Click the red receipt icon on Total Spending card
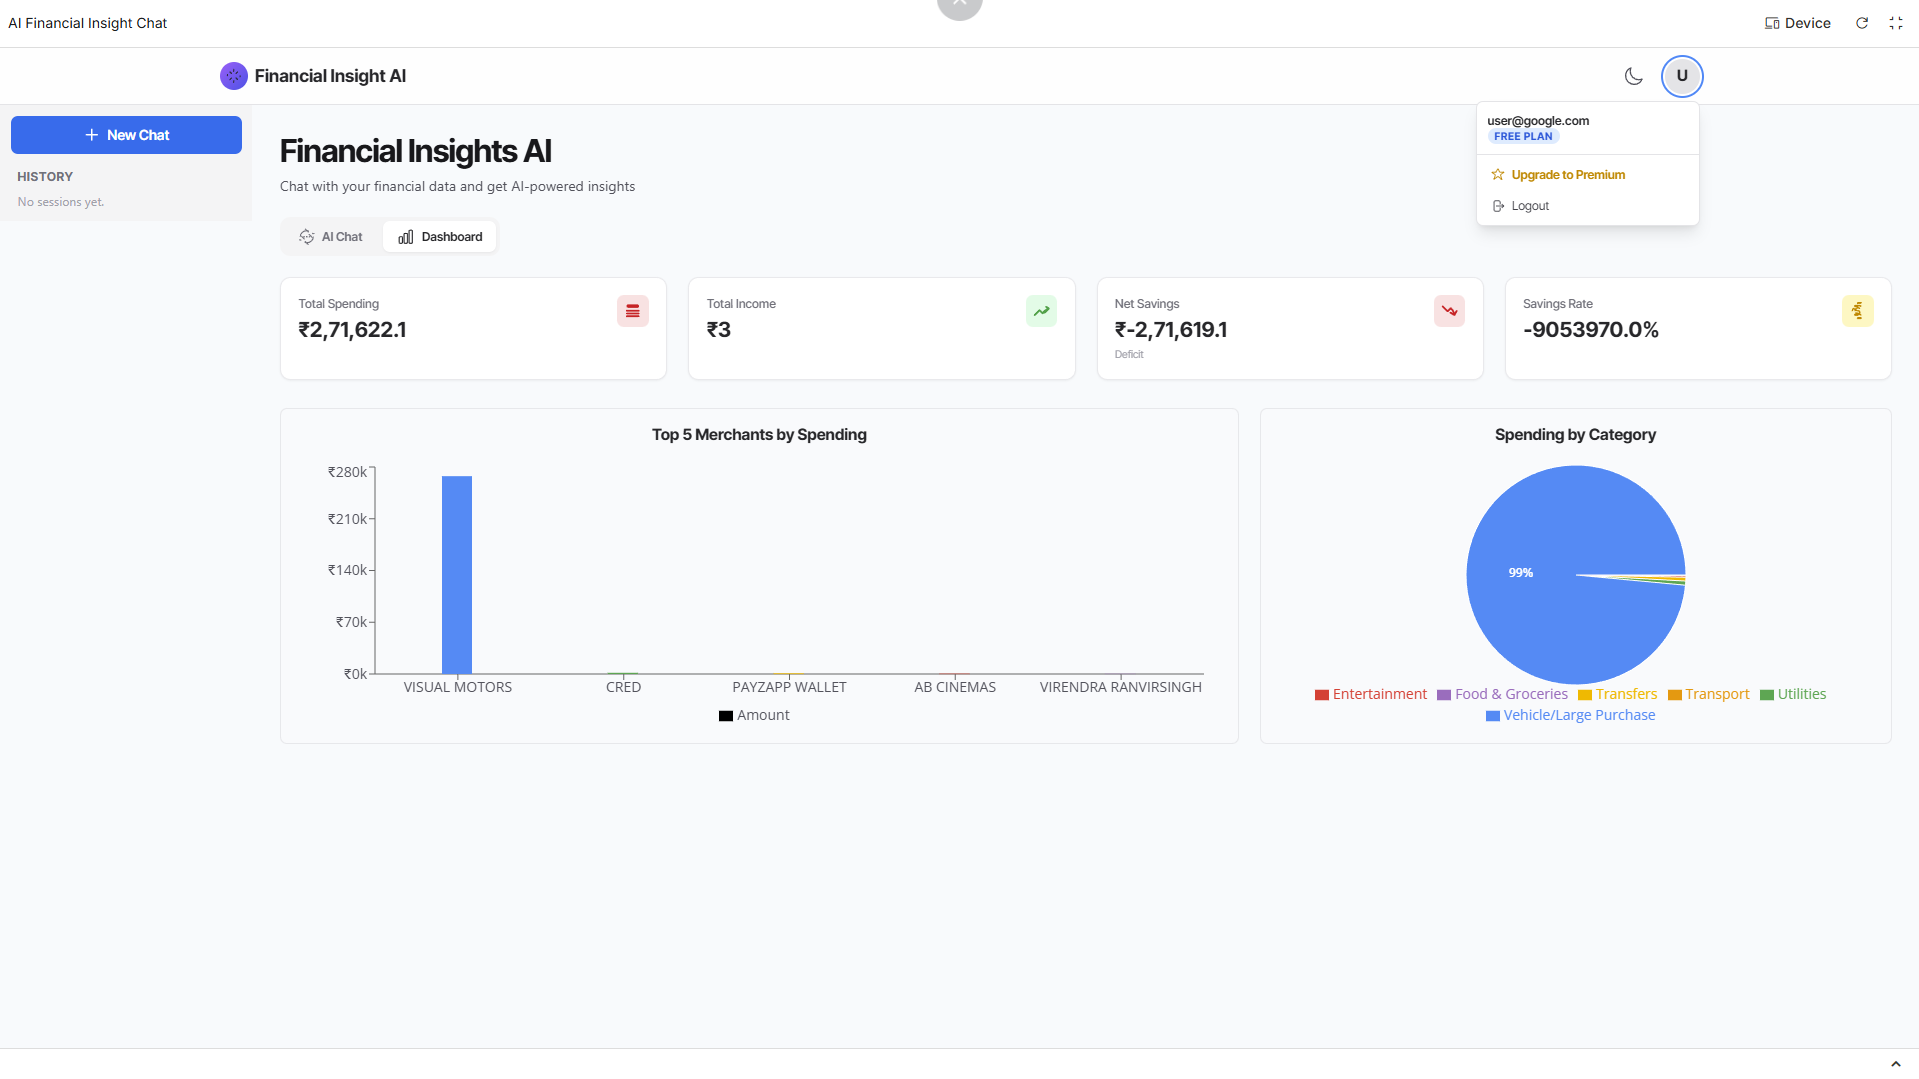Viewport: 1919px width, 1079px height. [x=632, y=310]
